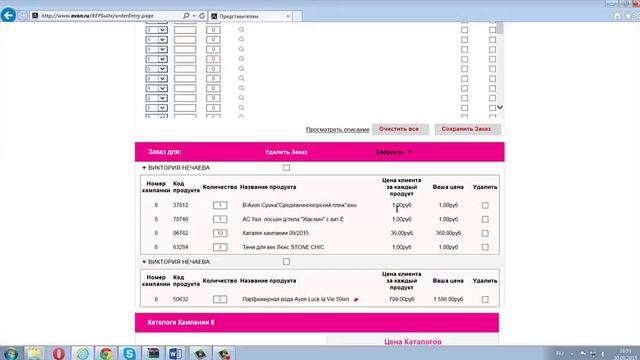Open the Favorites star icon

tap(629, 16)
